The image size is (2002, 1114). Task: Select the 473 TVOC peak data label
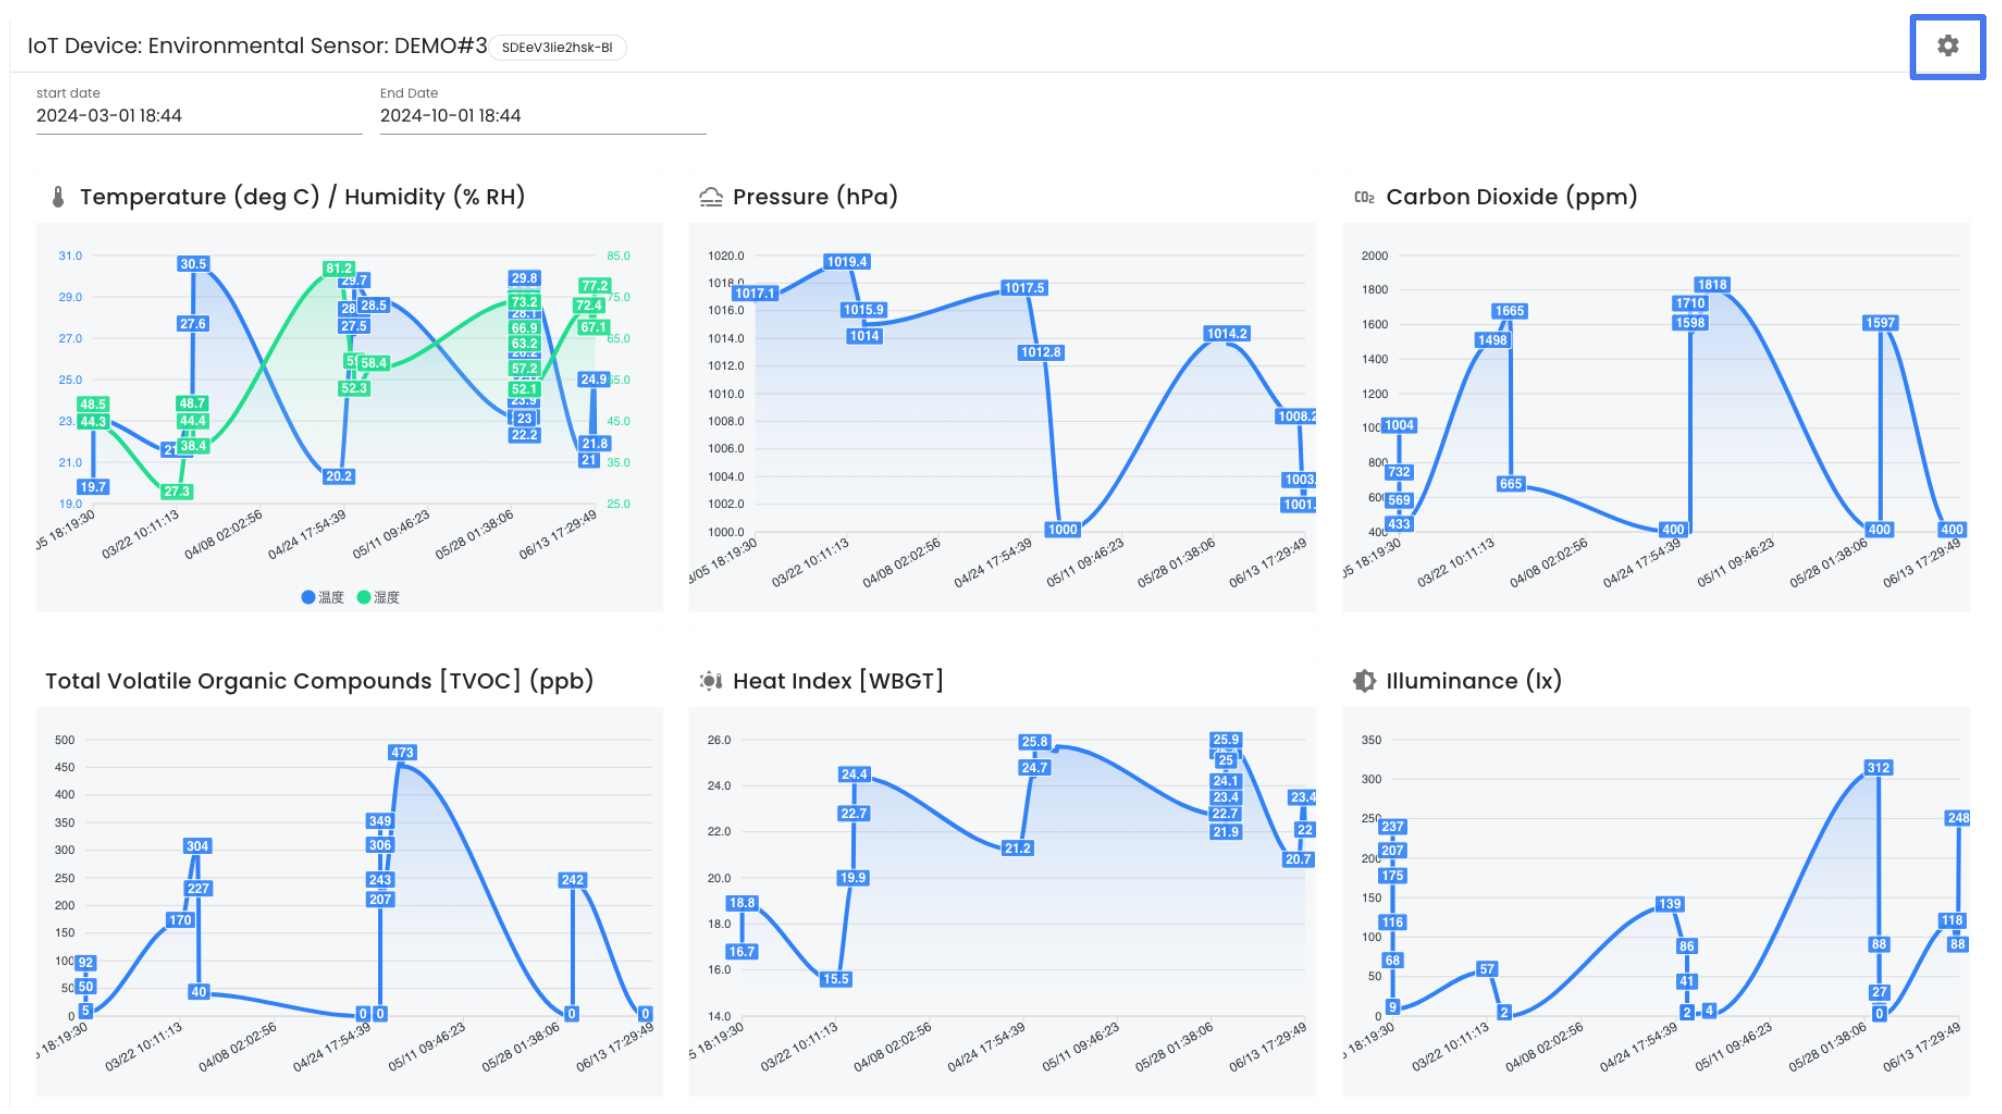402,753
